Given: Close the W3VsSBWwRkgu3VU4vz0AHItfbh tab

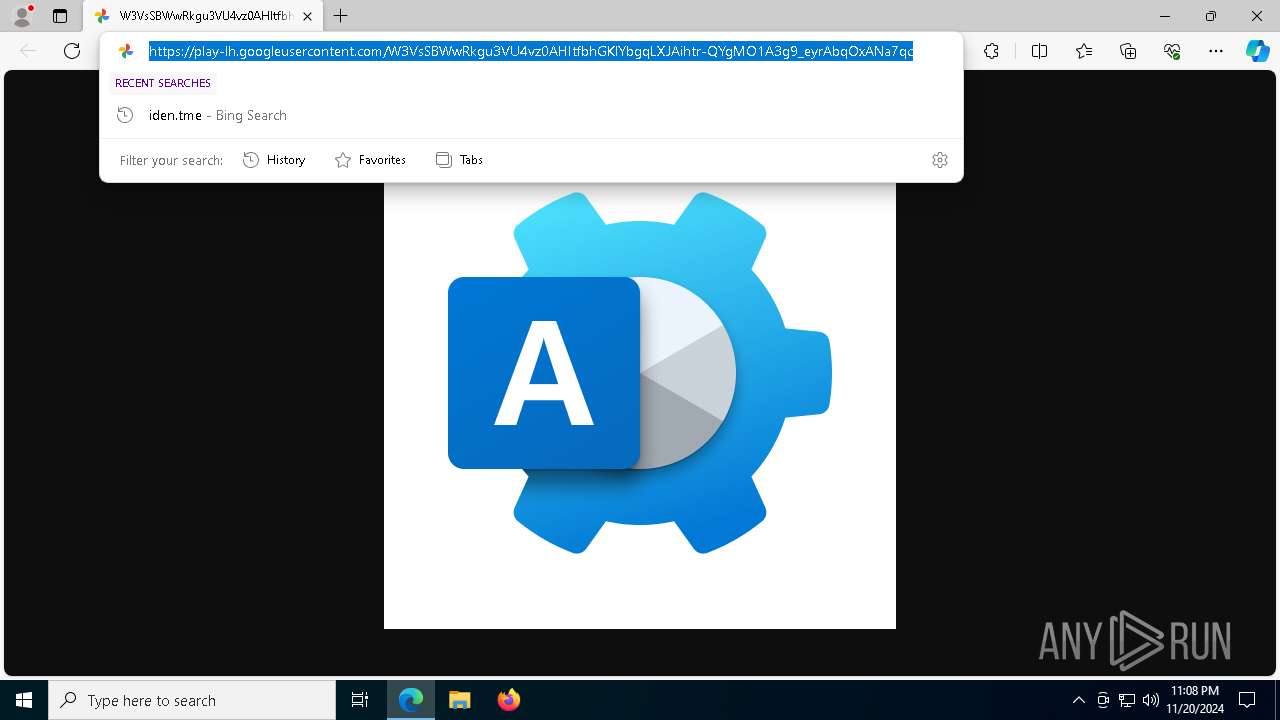Looking at the screenshot, I should click(307, 16).
